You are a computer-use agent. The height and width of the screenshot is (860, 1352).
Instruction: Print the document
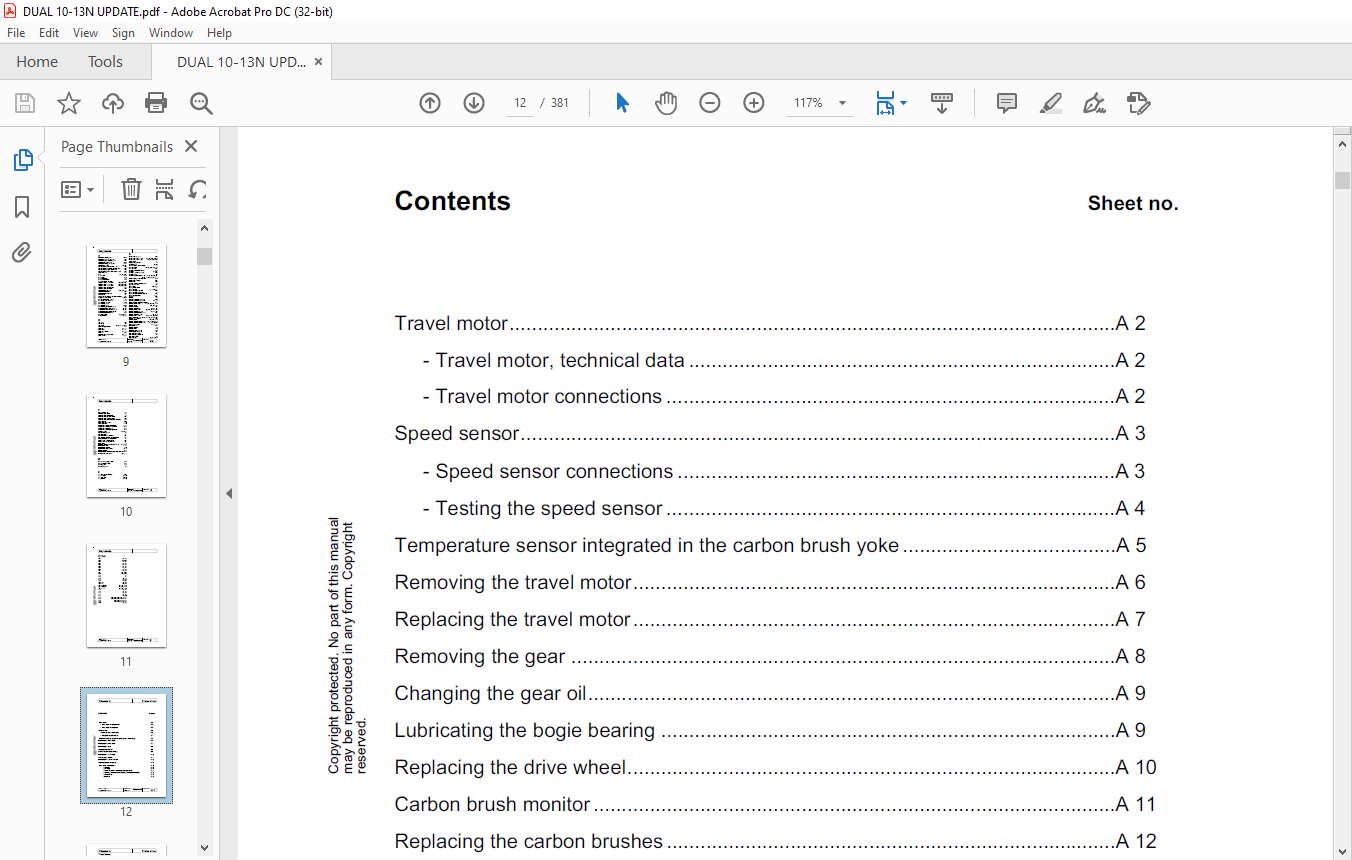[156, 103]
